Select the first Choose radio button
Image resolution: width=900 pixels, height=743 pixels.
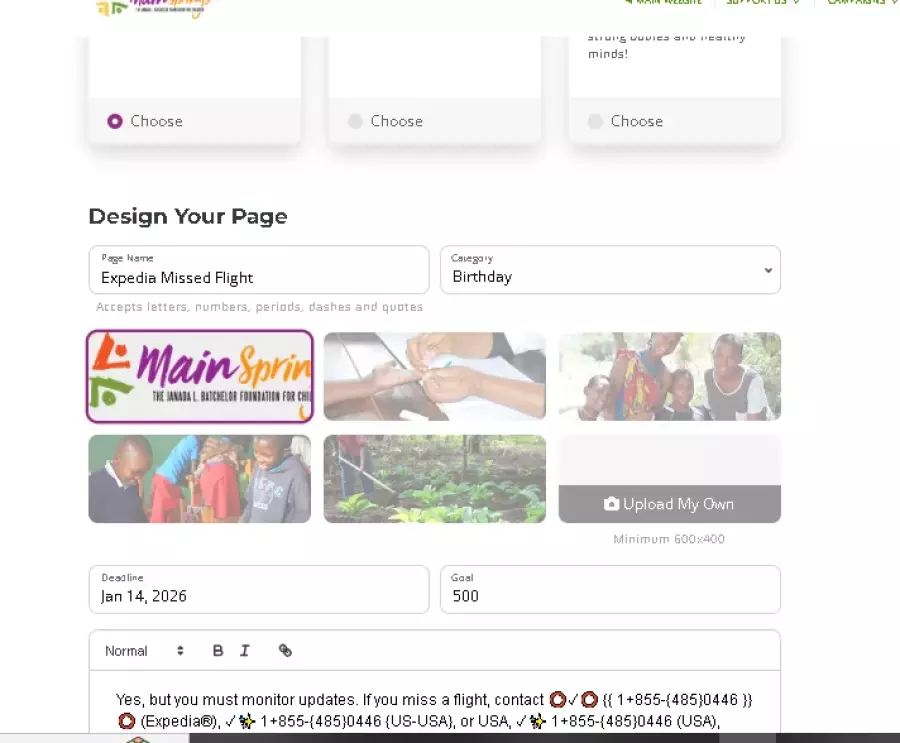[115, 121]
